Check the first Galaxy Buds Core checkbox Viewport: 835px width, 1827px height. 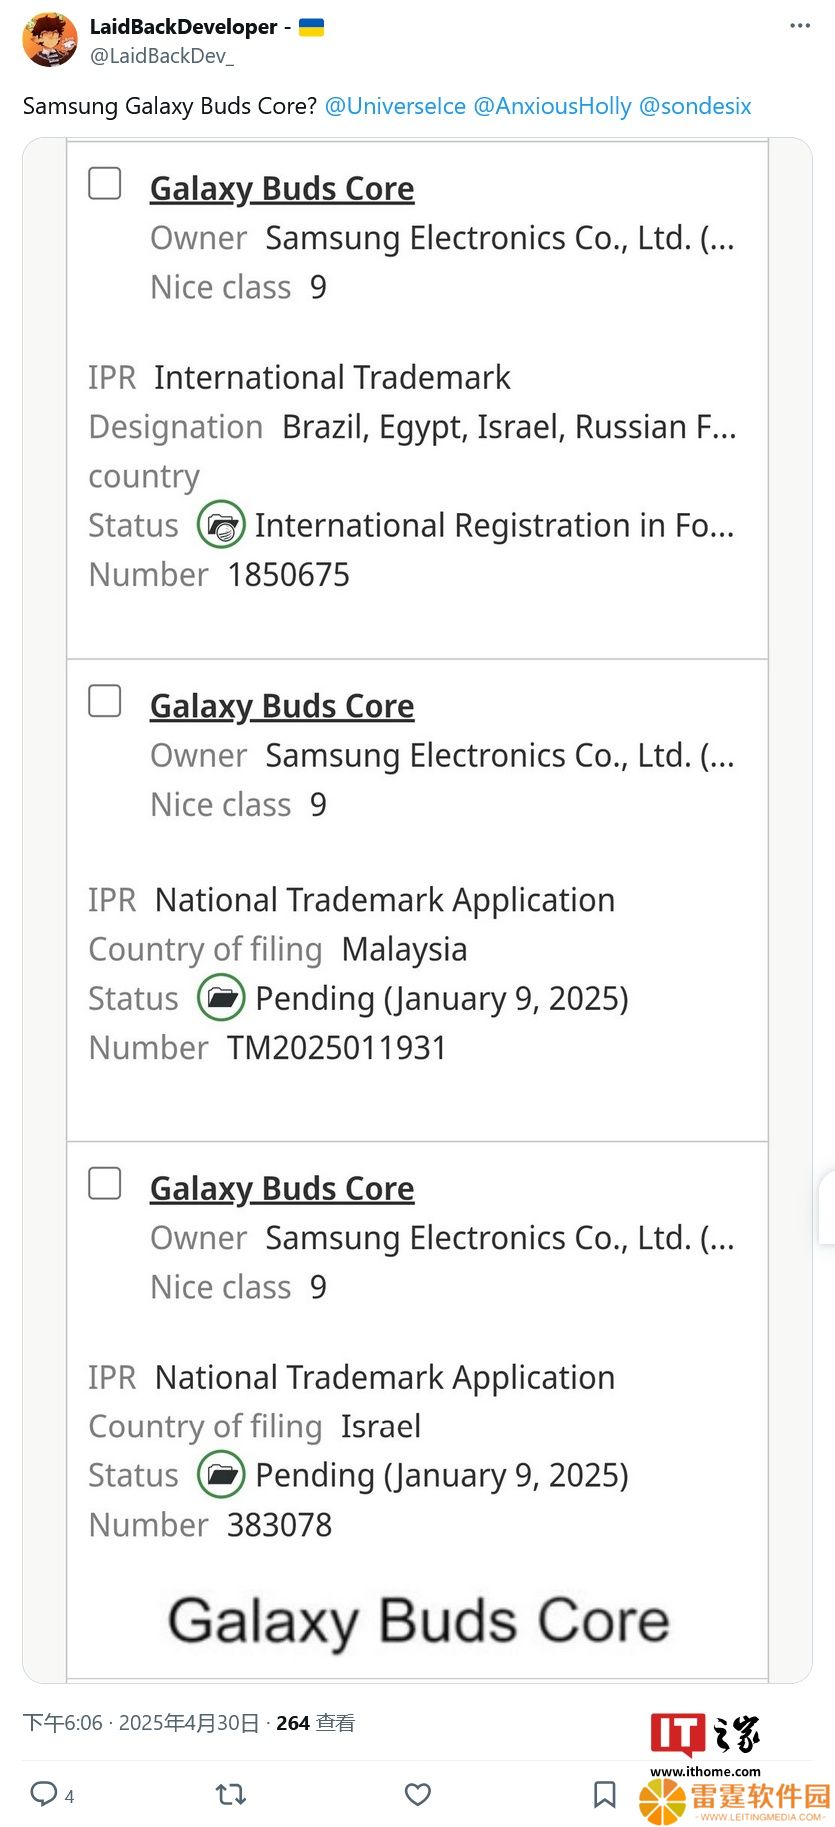coord(105,183)
